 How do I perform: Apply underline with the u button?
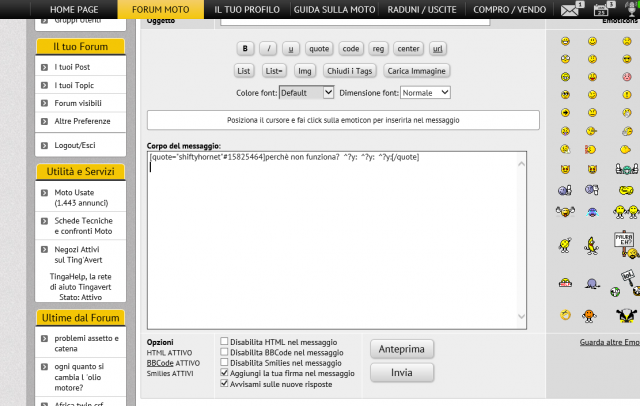[291, 48]
